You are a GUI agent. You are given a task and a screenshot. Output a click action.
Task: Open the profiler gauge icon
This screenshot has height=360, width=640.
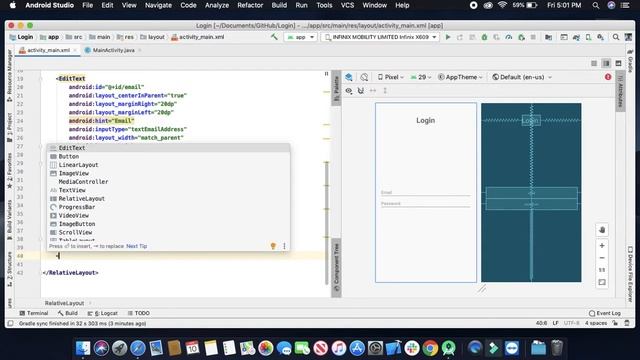click(x=509, y=37)
